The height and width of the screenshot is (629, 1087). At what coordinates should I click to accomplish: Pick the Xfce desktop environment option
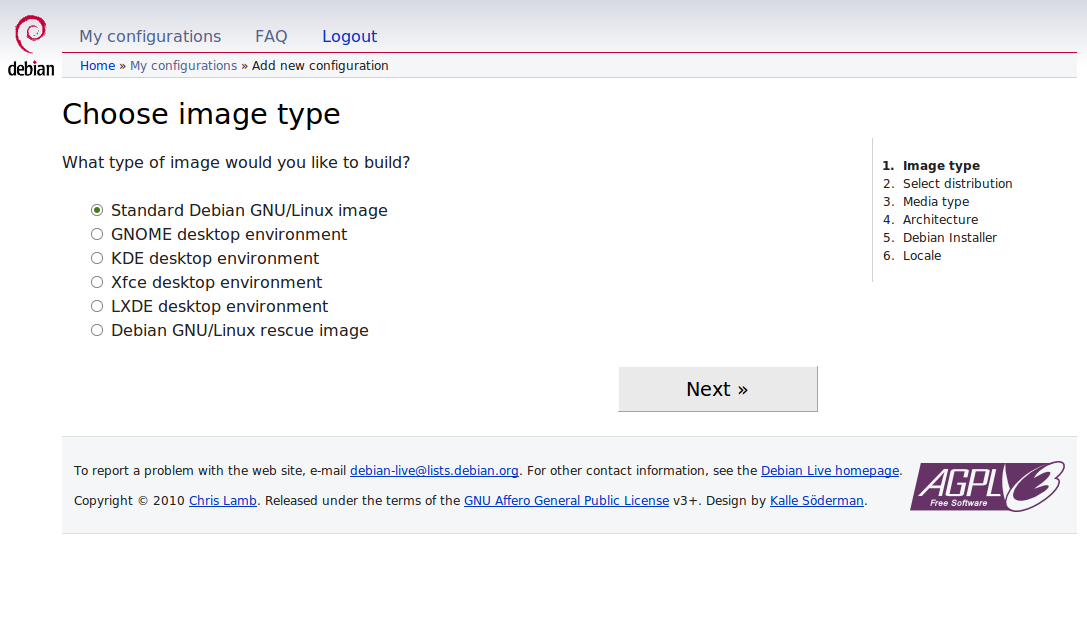(x=97, y=282)
